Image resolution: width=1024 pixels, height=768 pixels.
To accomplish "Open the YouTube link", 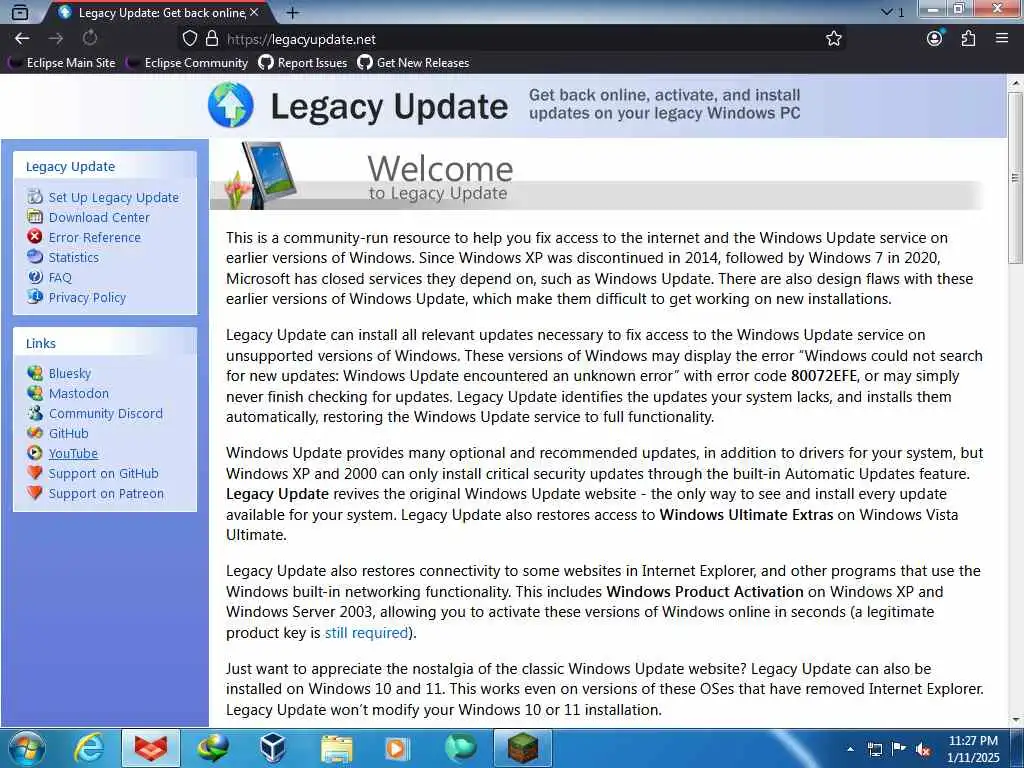I will pos(73,454).
